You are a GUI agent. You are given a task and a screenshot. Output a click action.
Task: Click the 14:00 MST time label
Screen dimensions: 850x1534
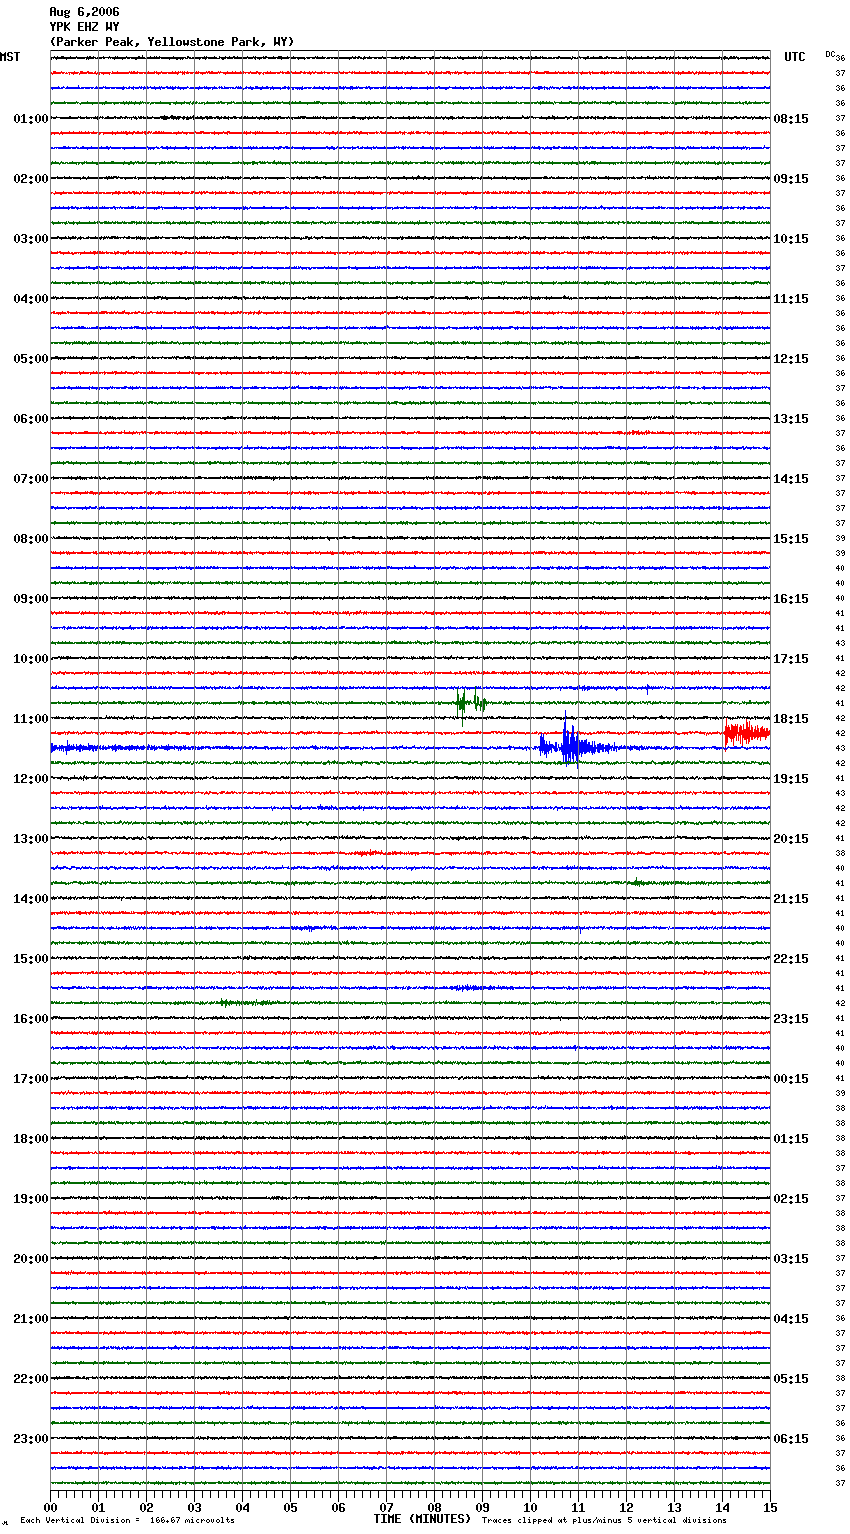click(x=30, y=899)
